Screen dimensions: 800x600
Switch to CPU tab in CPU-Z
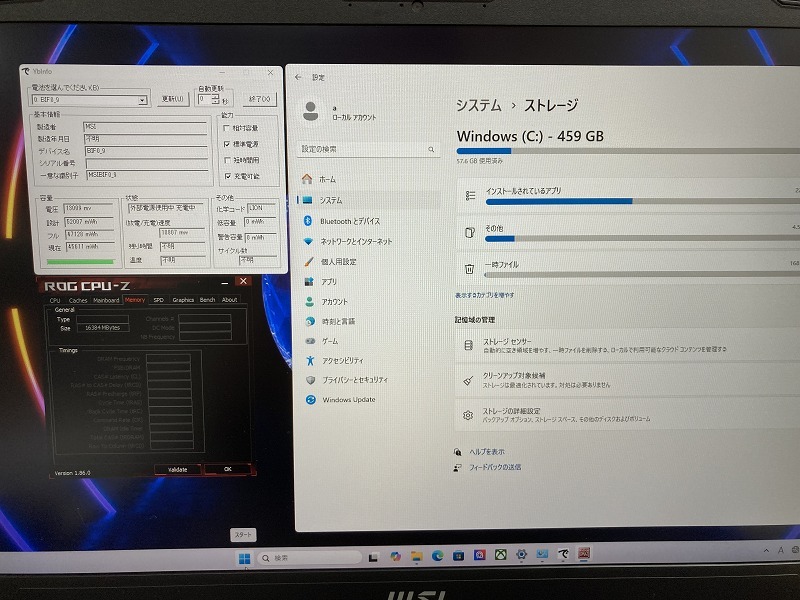pos(55,301)
